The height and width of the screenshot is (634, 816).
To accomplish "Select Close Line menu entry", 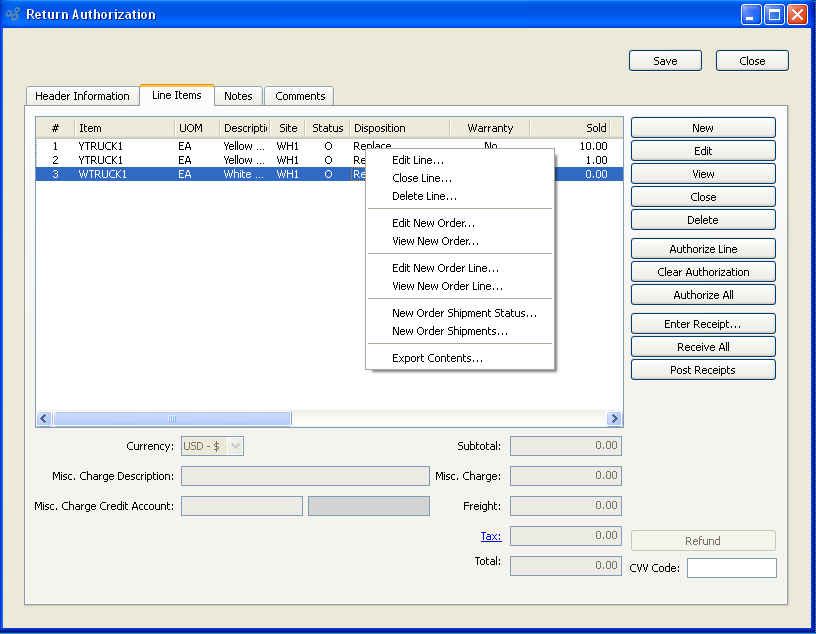I will click(x=421, y=178).
